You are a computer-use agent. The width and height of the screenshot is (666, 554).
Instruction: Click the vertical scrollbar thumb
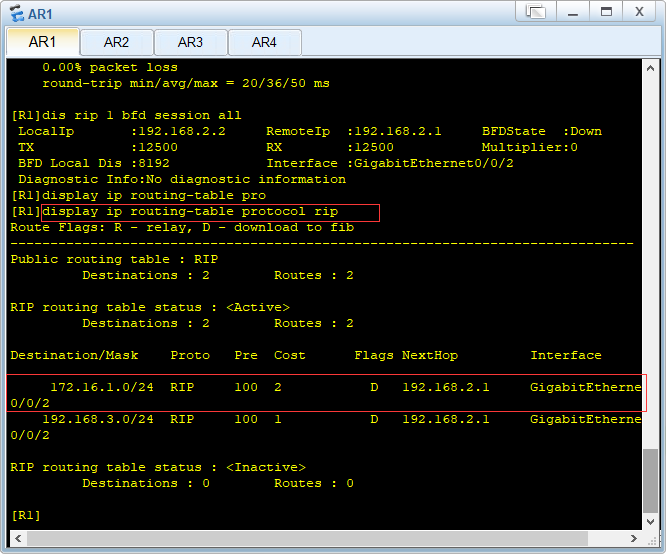(650, 481)
